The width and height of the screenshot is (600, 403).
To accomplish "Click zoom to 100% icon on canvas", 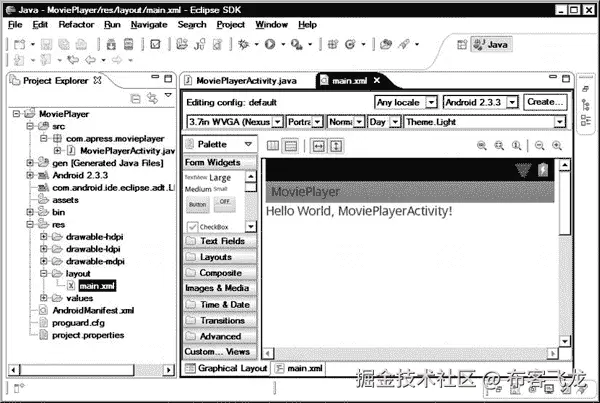I will tap(517, 145).
